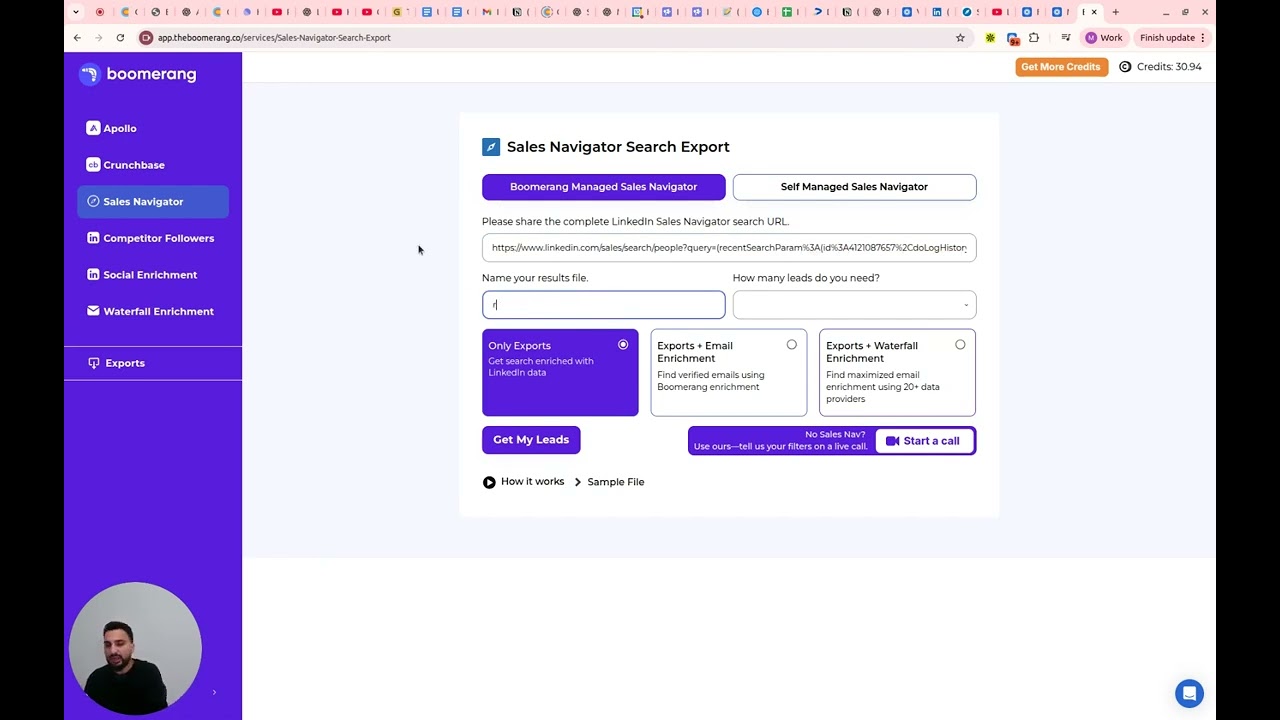Click Get My Leads button
This screenshot has width=1280, height=720.
(531, 440)
